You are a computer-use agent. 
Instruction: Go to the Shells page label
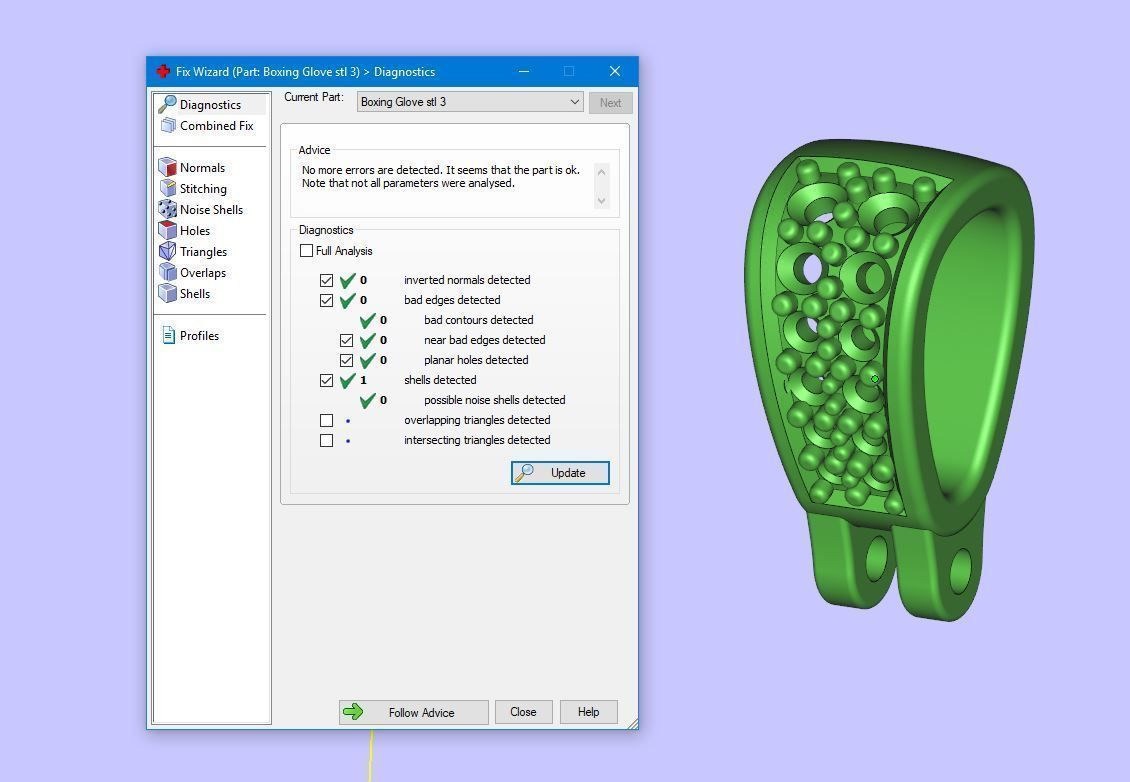[x=195, y=293]
